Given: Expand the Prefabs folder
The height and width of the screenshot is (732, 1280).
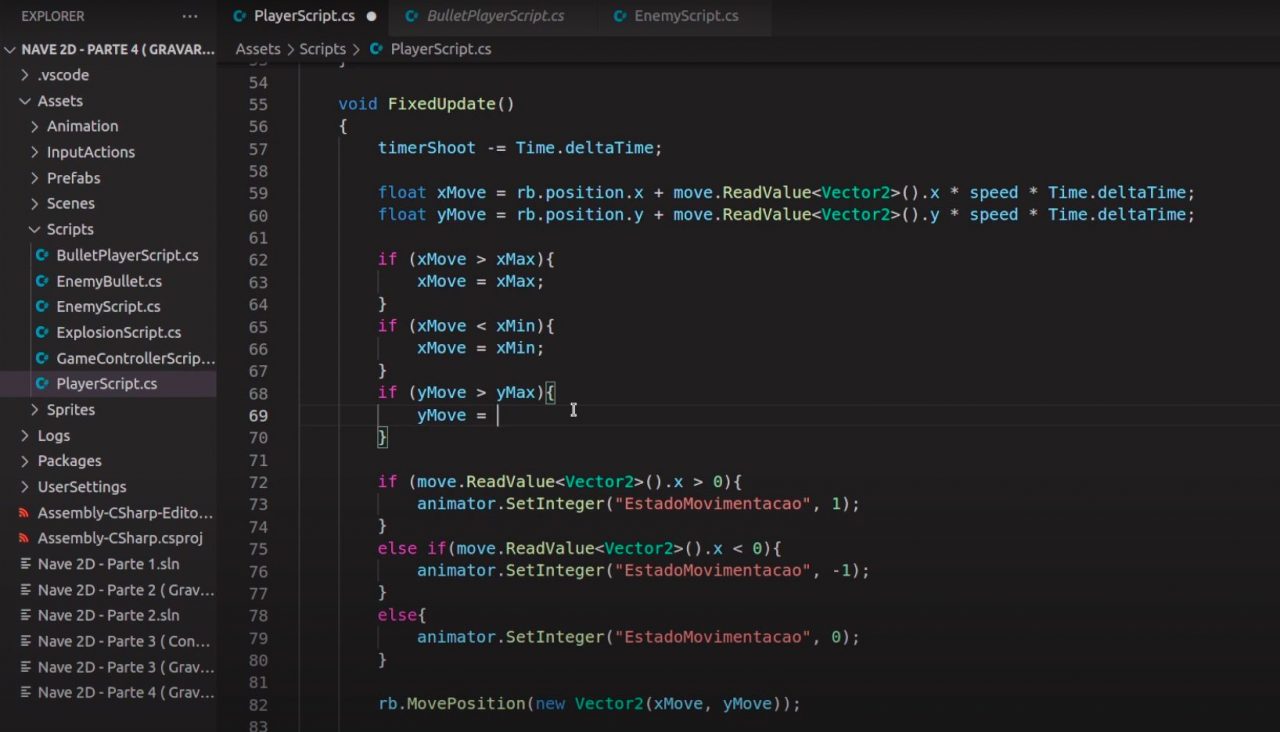Looking at the screenshot, I should (37, 177).
